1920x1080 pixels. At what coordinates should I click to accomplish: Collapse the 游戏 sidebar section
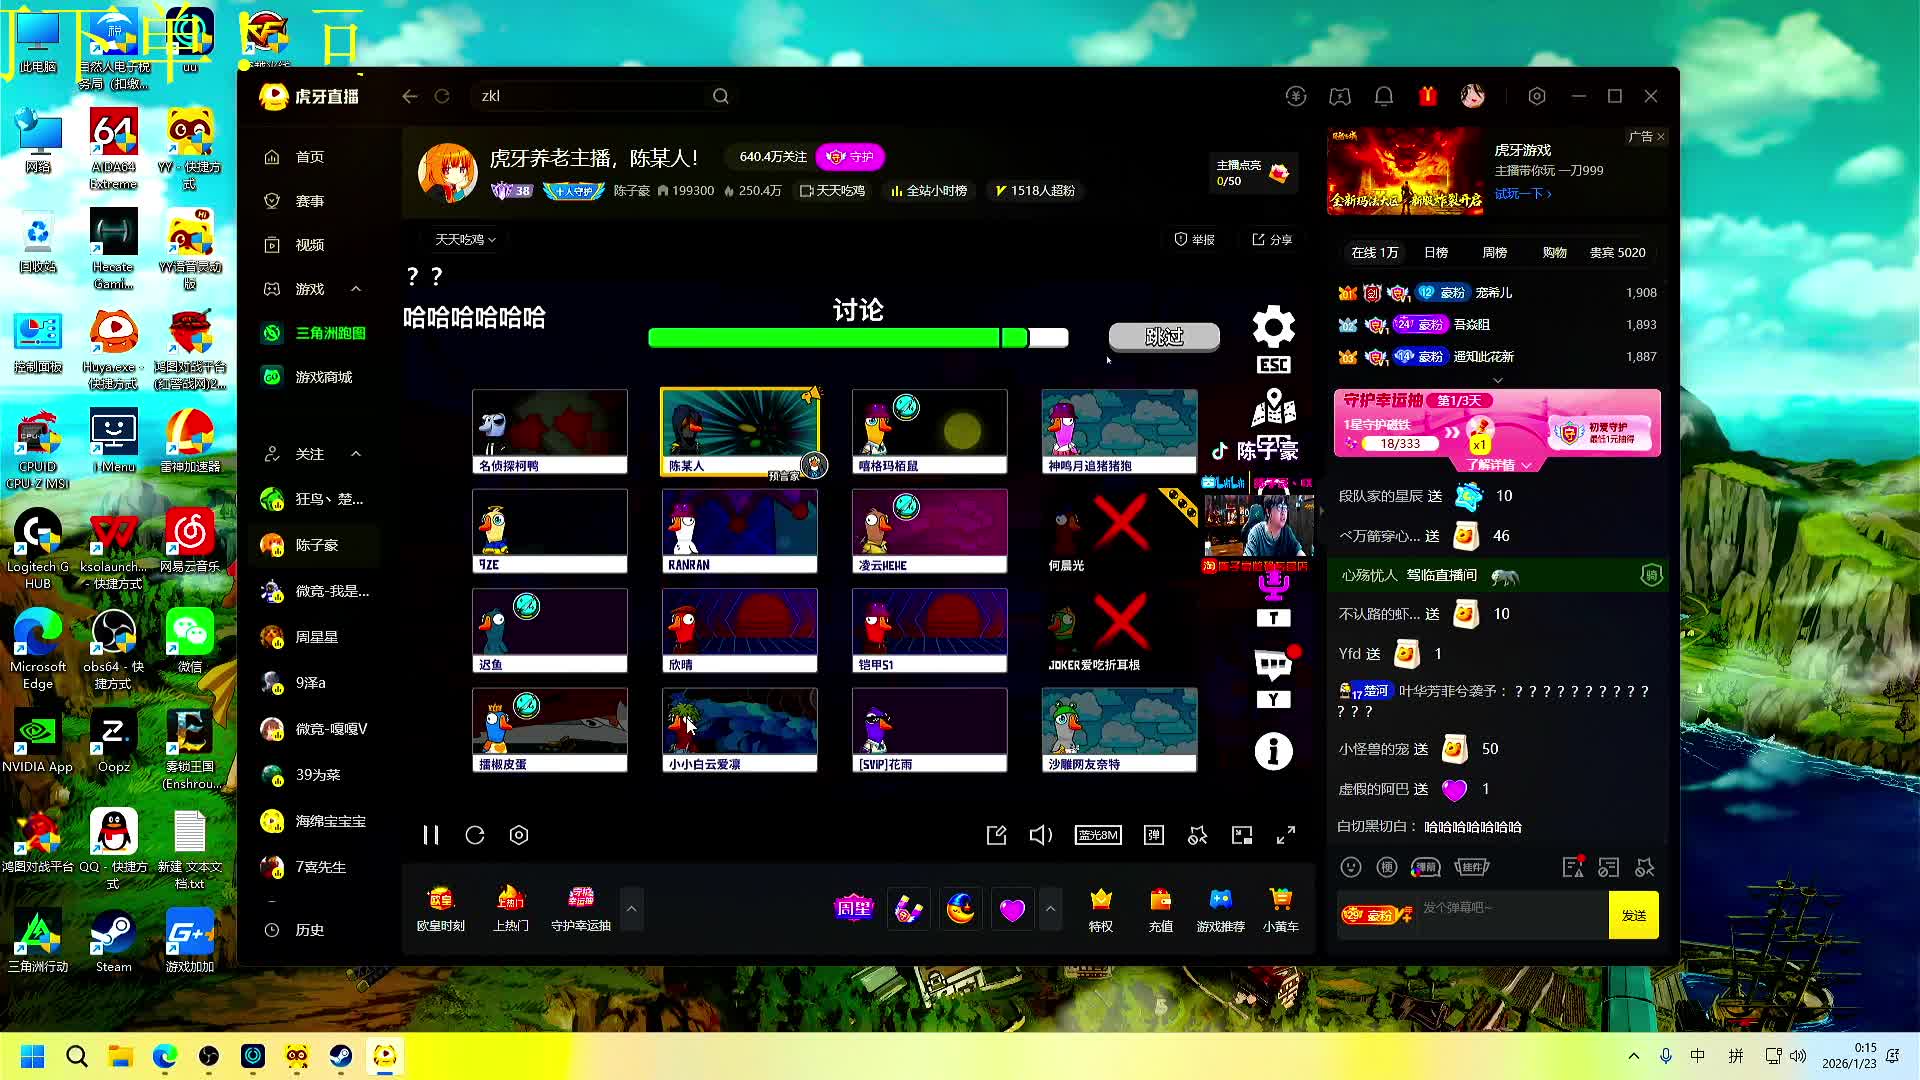356,289
